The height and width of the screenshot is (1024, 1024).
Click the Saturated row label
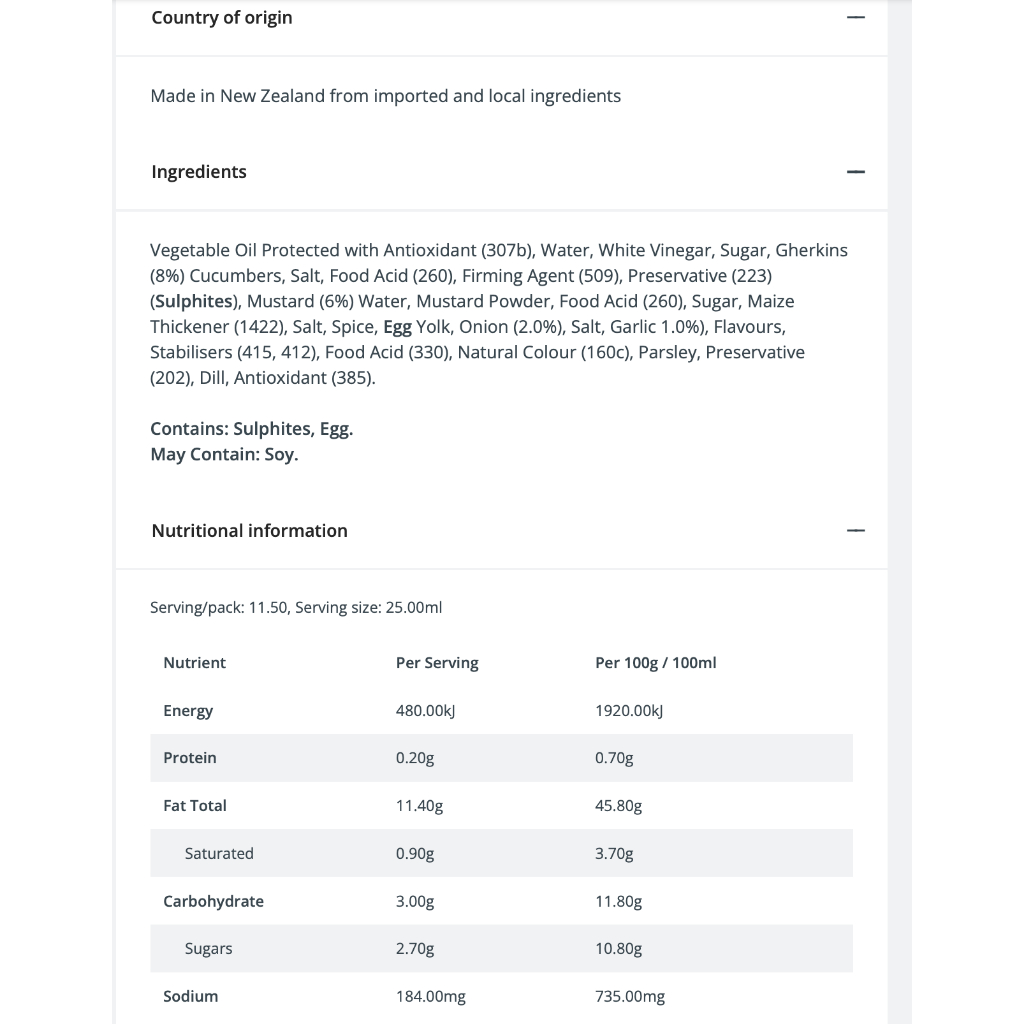pyautogui.click(x=219, y=854)
